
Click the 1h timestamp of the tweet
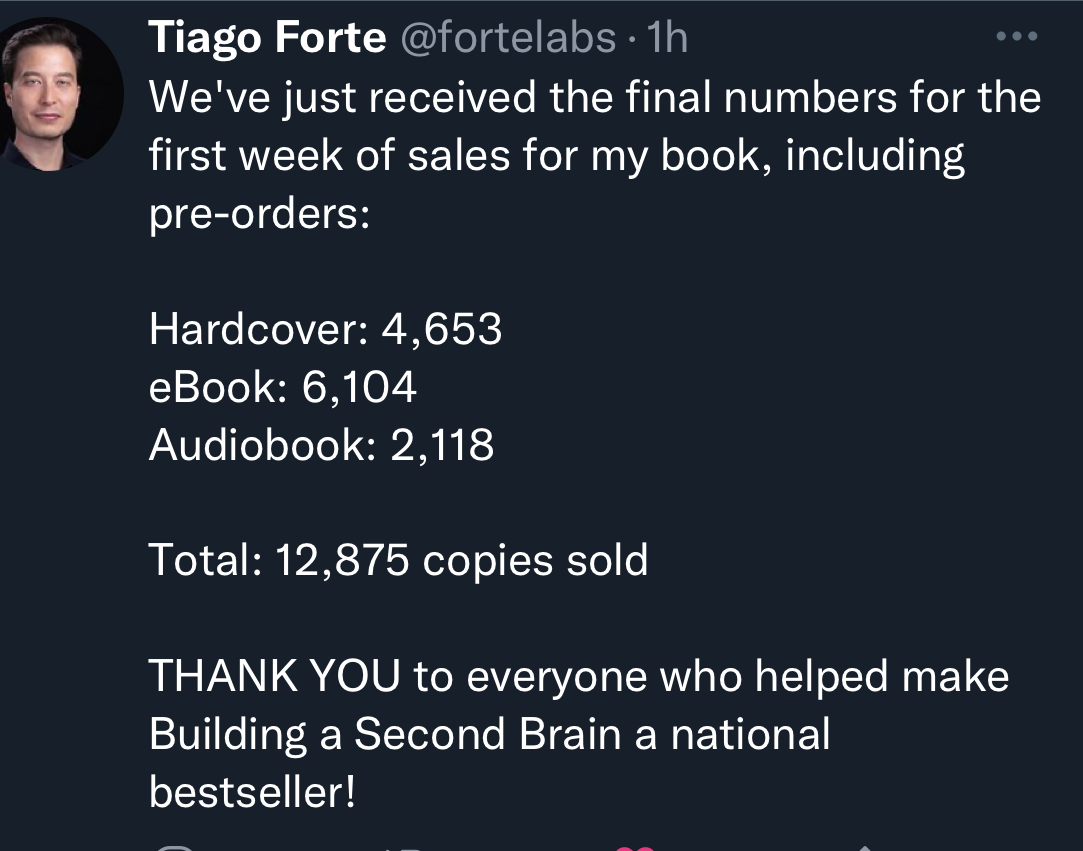click(x=667, y=38)
